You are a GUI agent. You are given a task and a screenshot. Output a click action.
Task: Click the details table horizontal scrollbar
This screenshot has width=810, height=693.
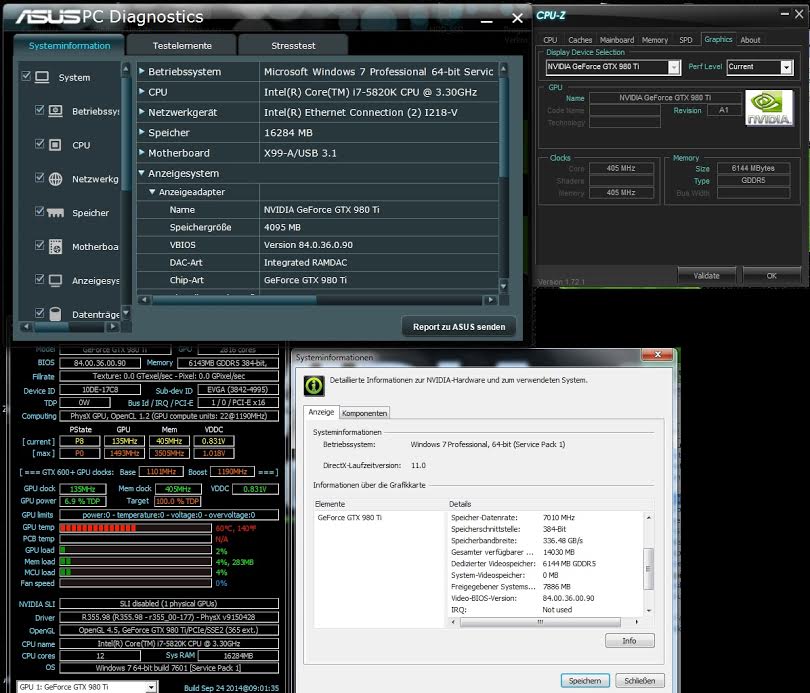(317, 300)
